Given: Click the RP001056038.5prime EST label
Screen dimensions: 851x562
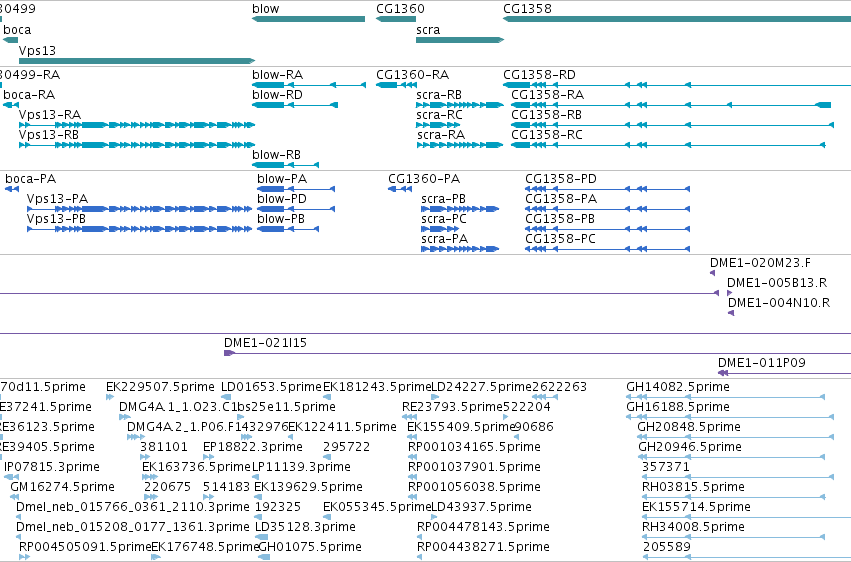Looking at the screenshot, I should pos(474,488).
